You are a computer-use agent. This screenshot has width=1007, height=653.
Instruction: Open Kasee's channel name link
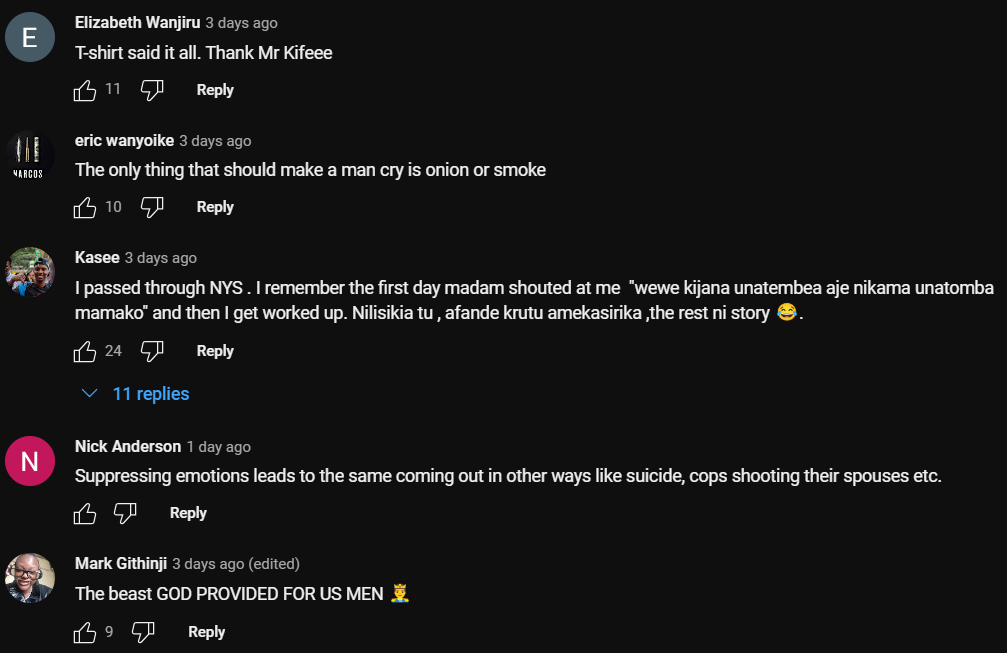click(97, 258)
